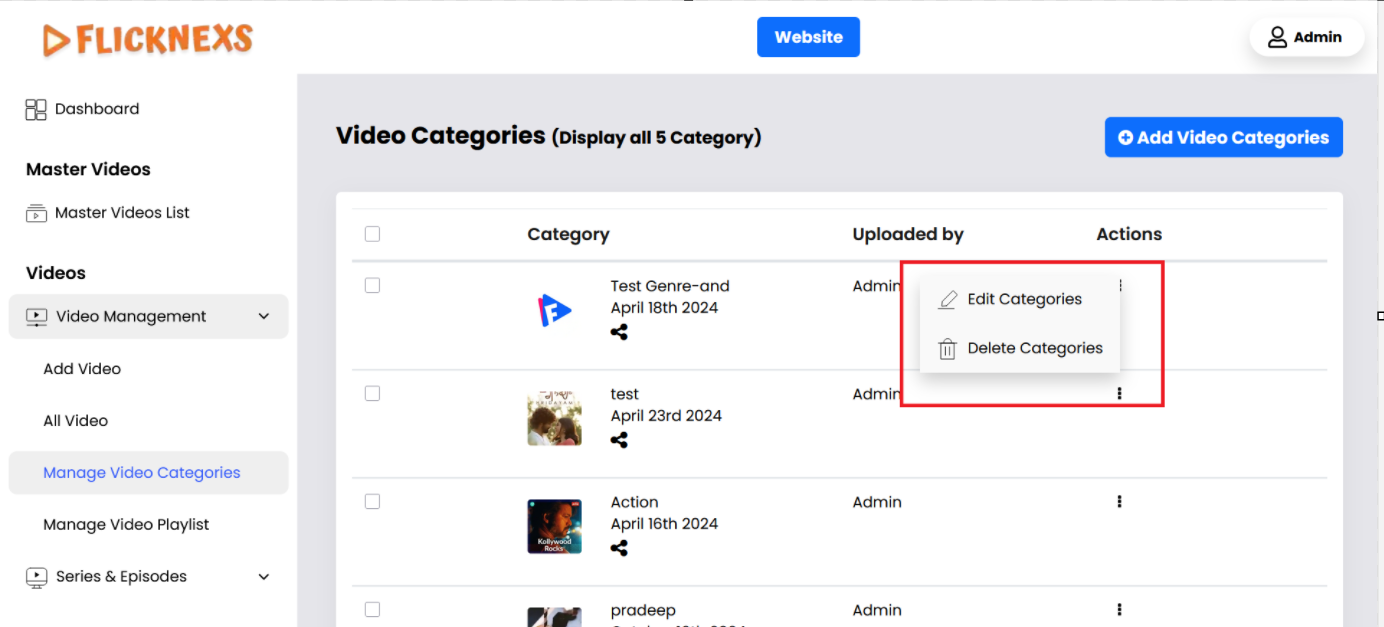This screenshot has width=1384, height=627.
Task: Go to Manage Video Playlist
Action: pos(126,525)
